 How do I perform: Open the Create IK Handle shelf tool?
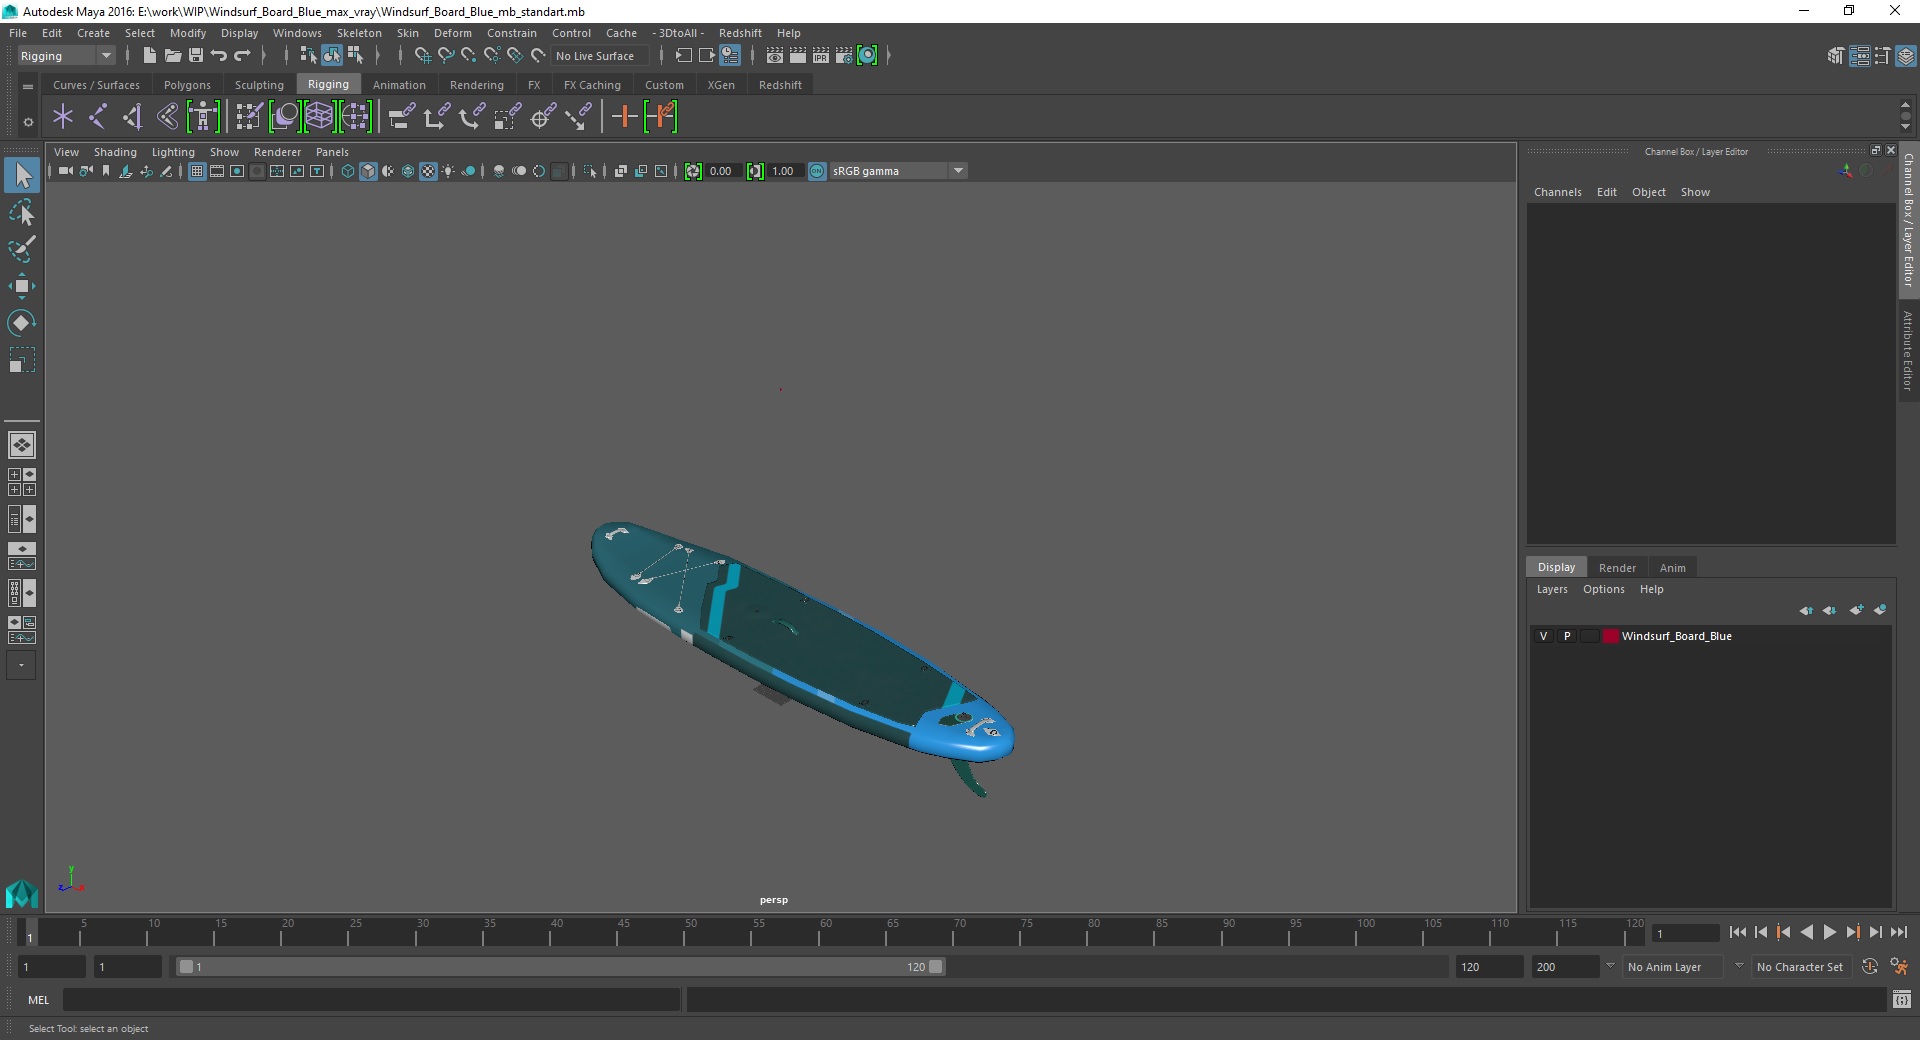[133, 117]
